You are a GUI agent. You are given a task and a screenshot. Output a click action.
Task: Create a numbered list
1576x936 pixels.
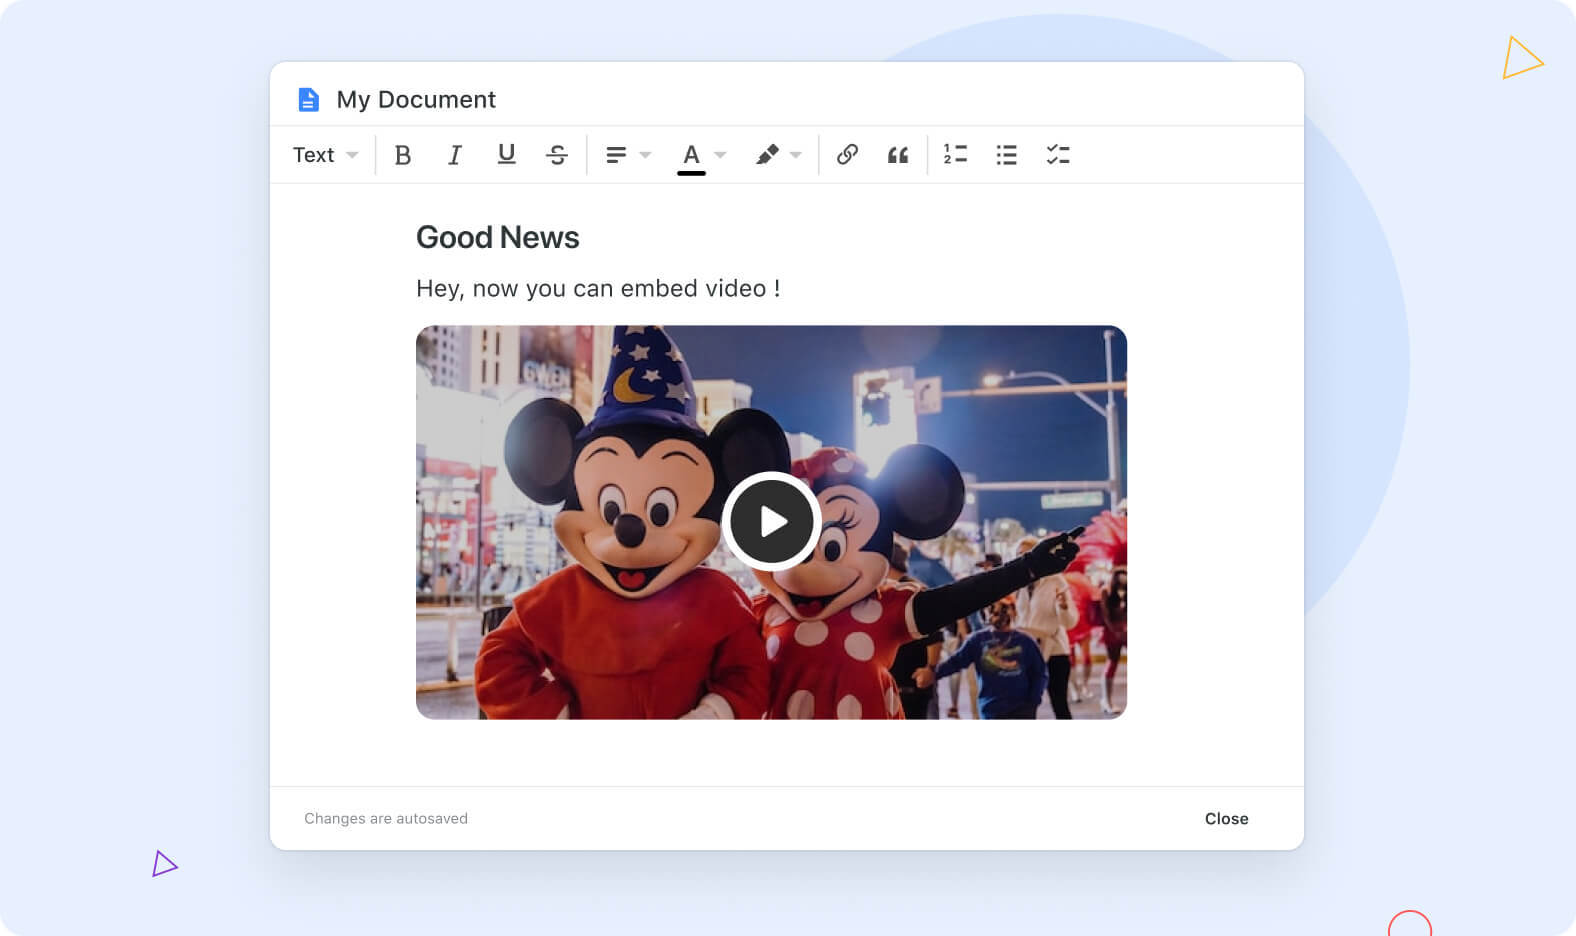955,154
